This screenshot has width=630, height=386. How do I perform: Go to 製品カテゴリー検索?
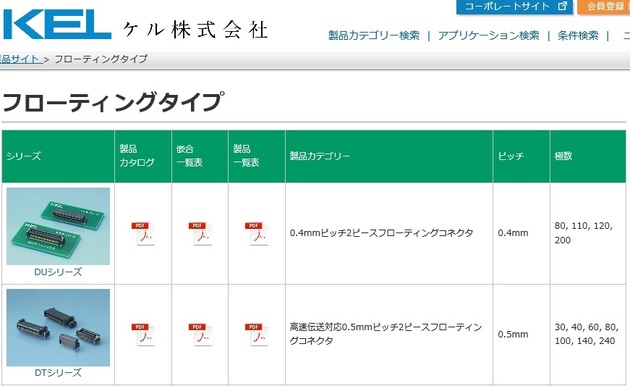point(374,36)
